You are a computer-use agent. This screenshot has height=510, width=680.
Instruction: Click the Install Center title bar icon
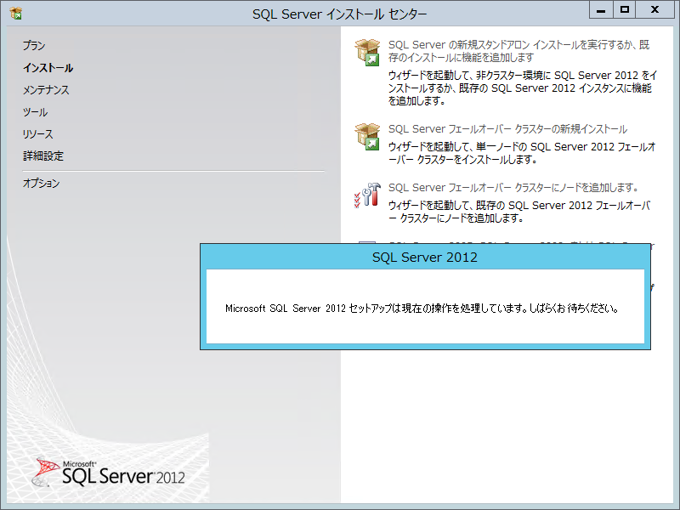16,13
